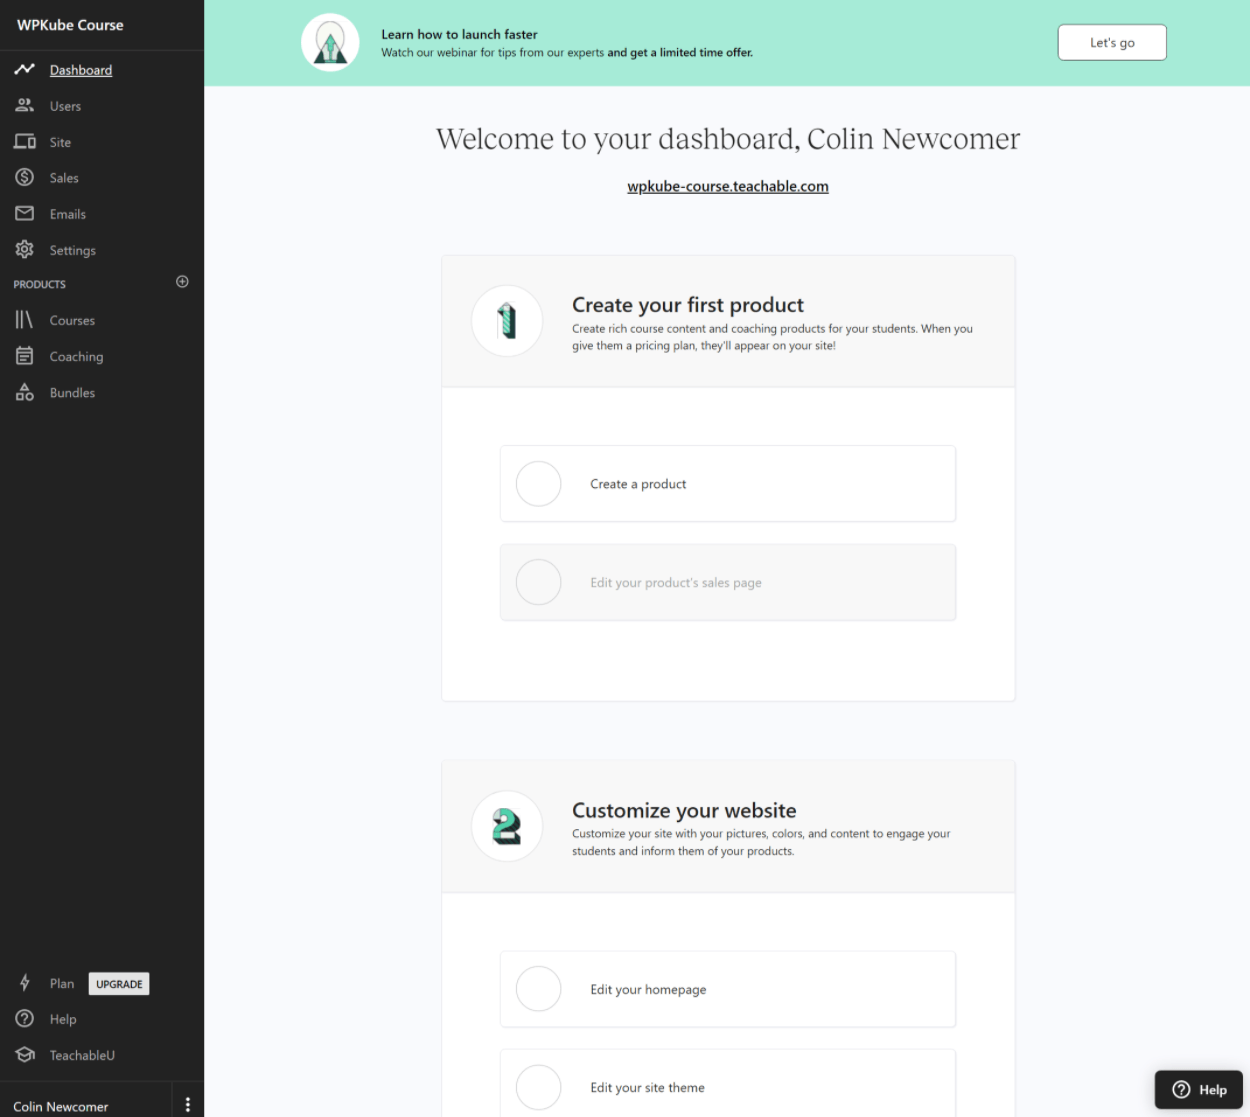Click the number 2 step icon
Viewport: 1250px width, 1117px height.
coord(507,826)
